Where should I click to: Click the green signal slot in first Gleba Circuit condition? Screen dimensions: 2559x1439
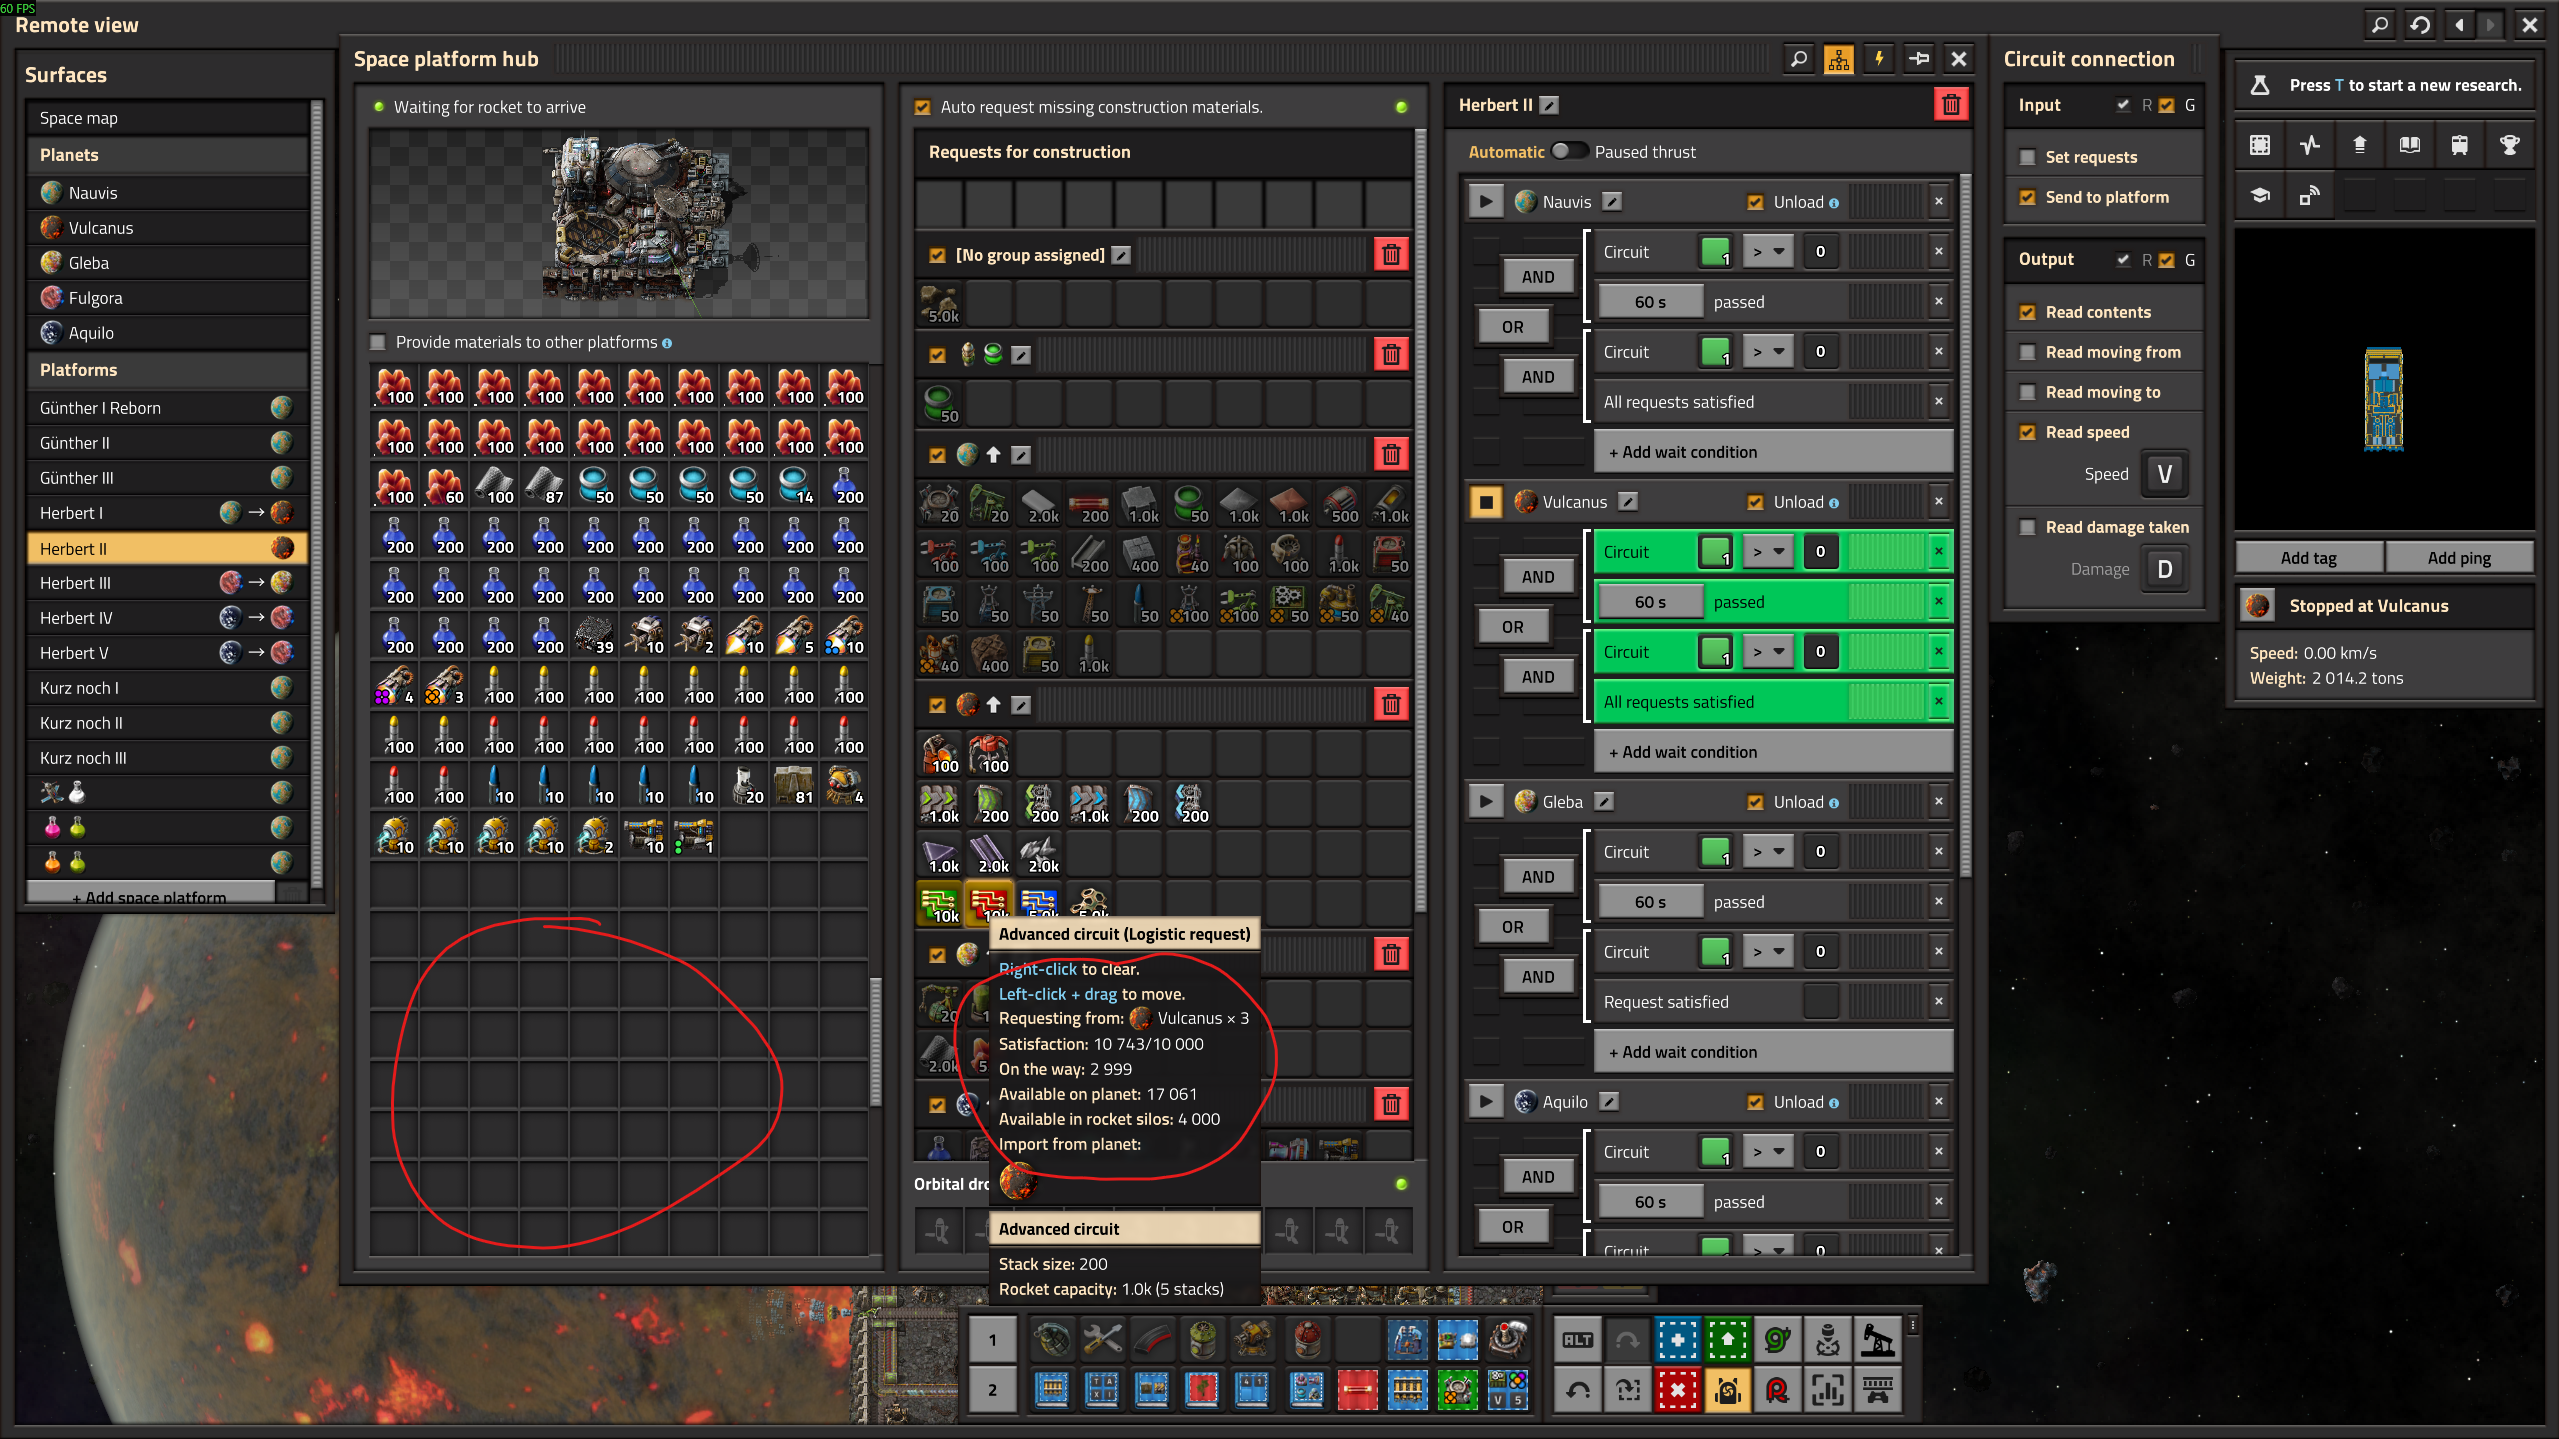(1716, 852)
